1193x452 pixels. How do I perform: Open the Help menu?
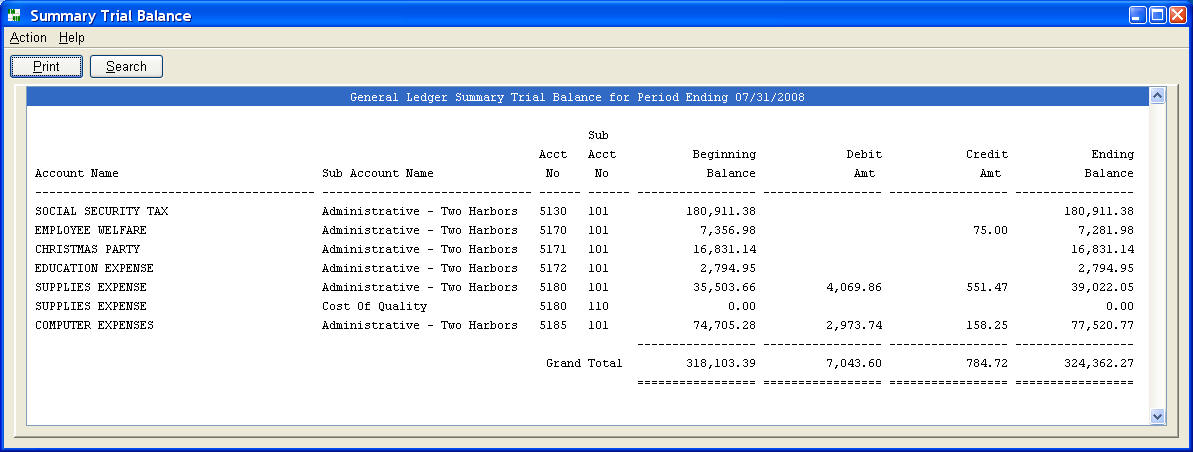coord(72,37)
